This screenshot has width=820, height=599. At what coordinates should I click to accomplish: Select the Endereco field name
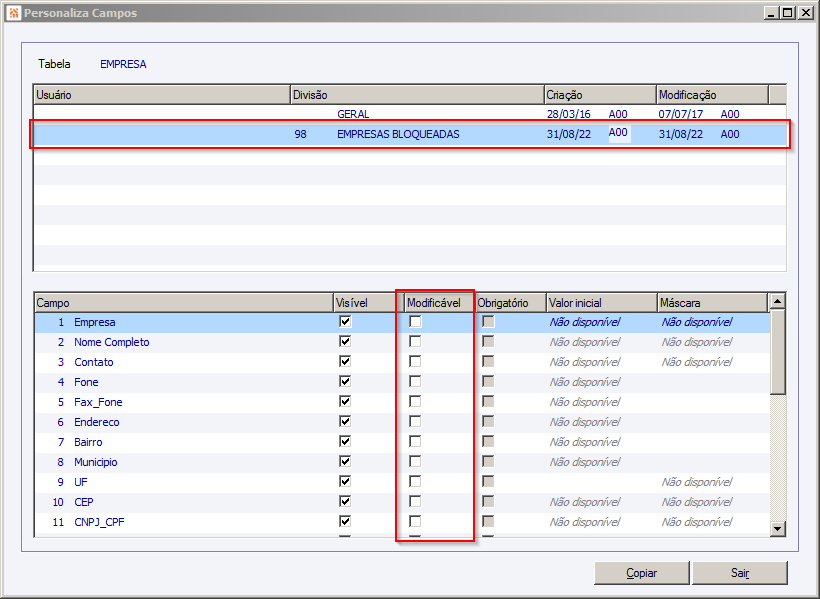pos(97,422)
